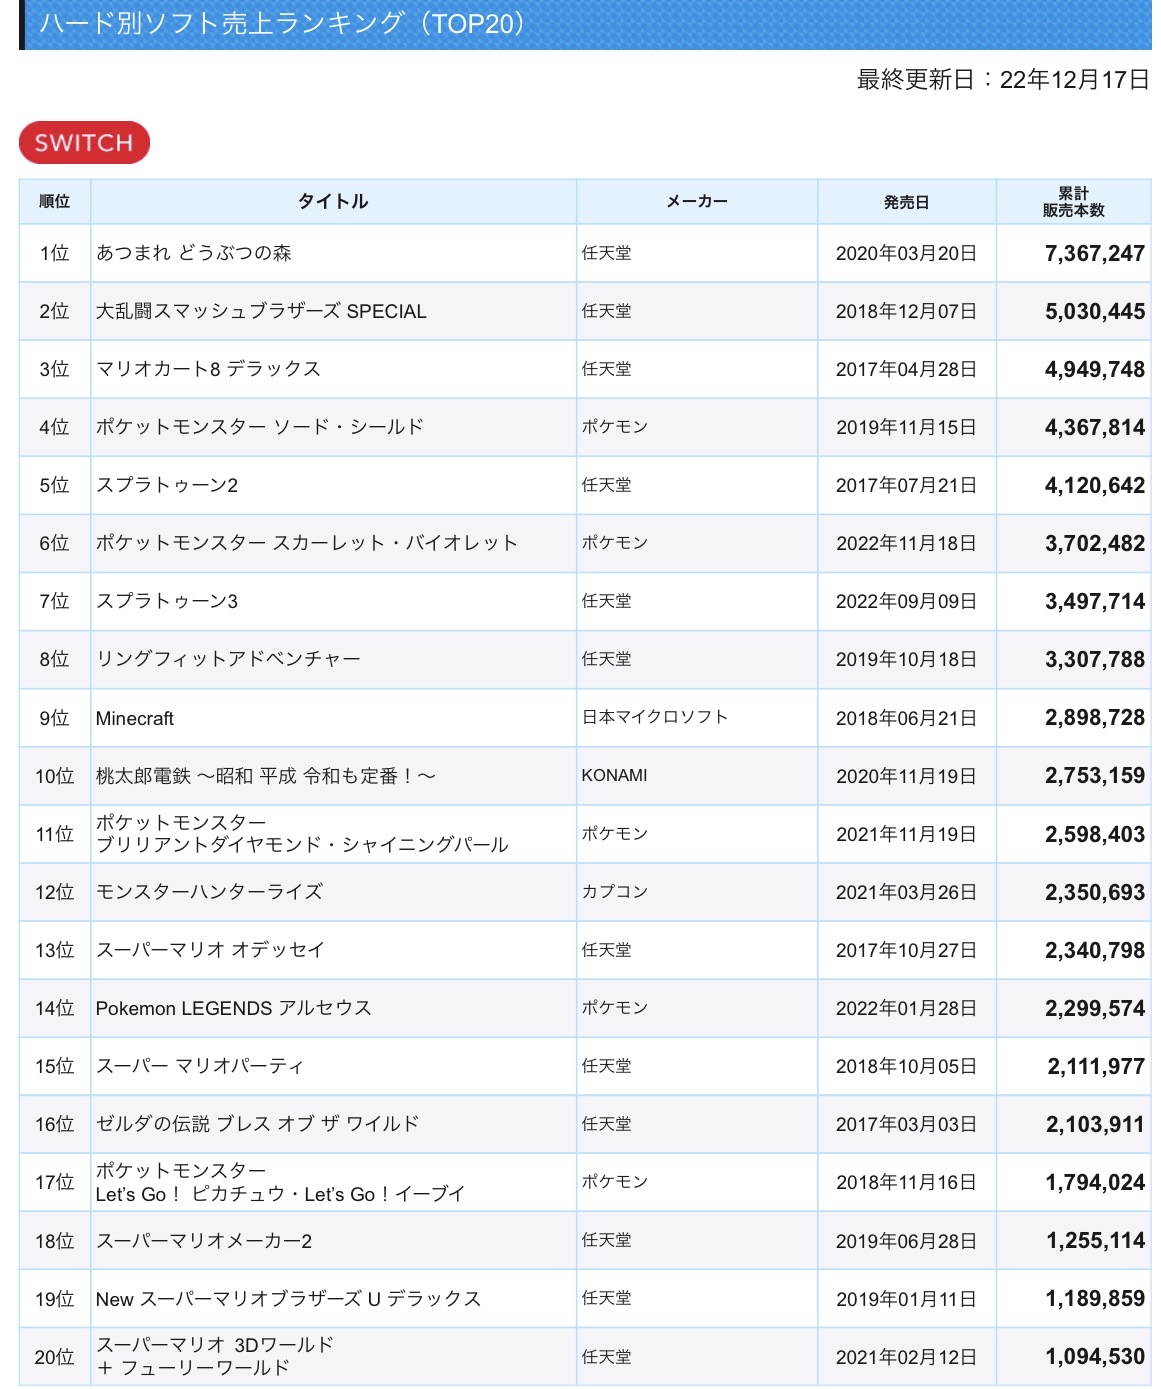
Task: Click sales figure 5,030,445
Action: (x=1095, y=311)
